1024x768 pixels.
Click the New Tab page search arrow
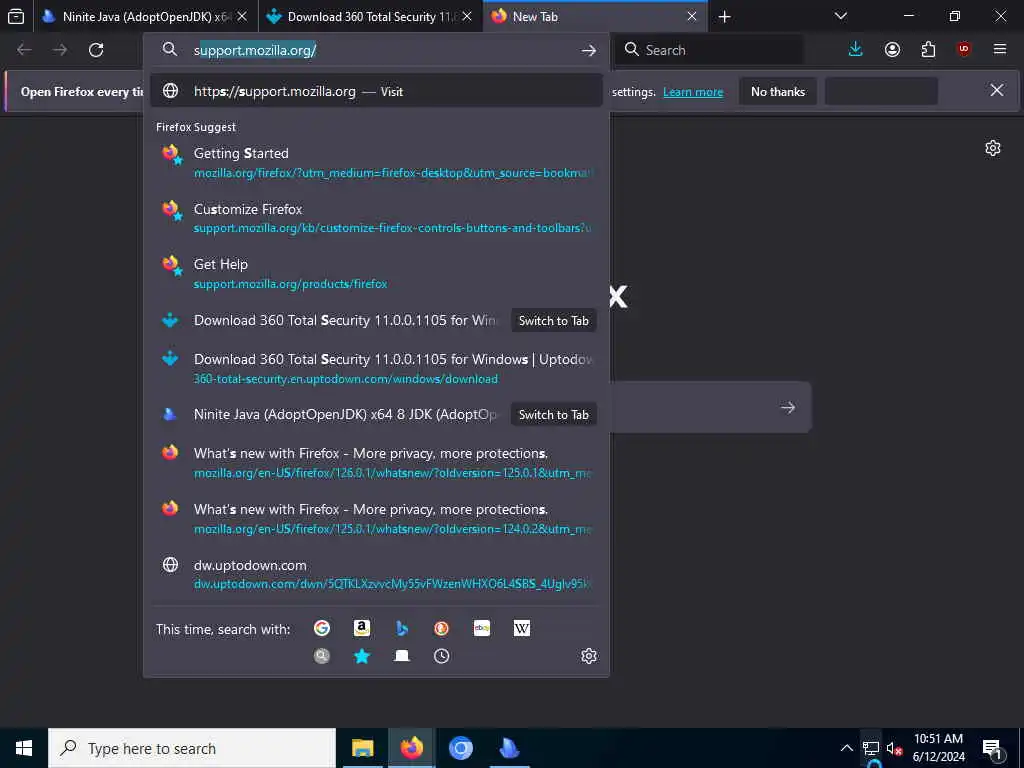pos(788,408)
